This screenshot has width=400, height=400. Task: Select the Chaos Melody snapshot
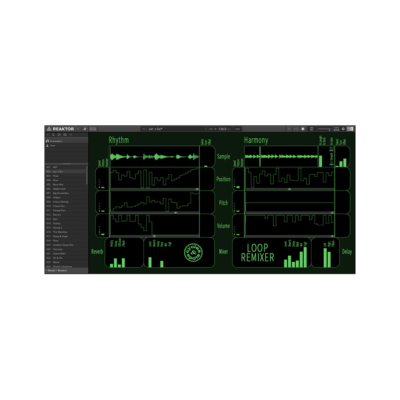click(x=66, y=202)
